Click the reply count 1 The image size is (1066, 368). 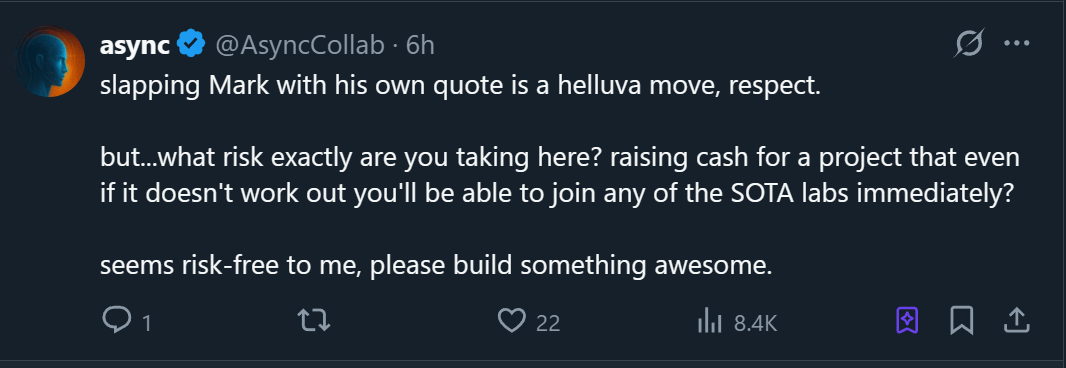point(145,323)
